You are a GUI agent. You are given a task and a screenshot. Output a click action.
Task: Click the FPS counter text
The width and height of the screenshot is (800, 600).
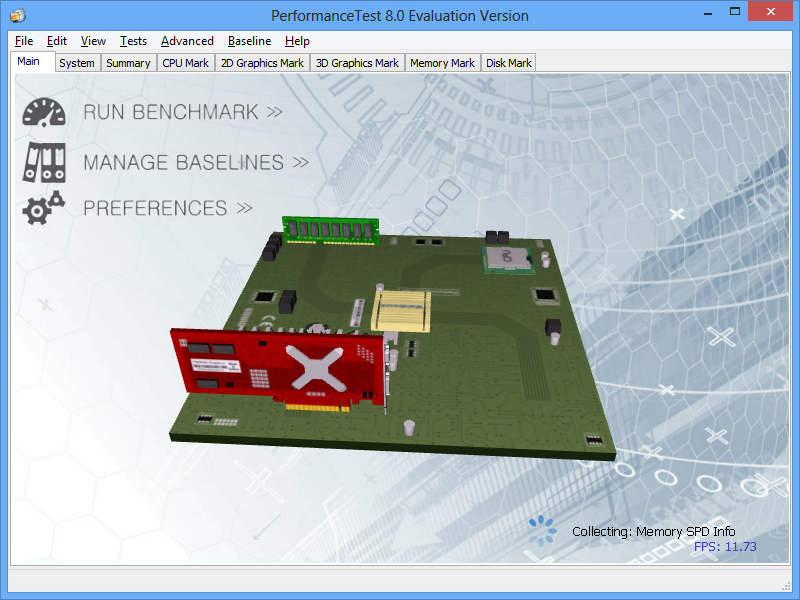(x=725, y=546)
